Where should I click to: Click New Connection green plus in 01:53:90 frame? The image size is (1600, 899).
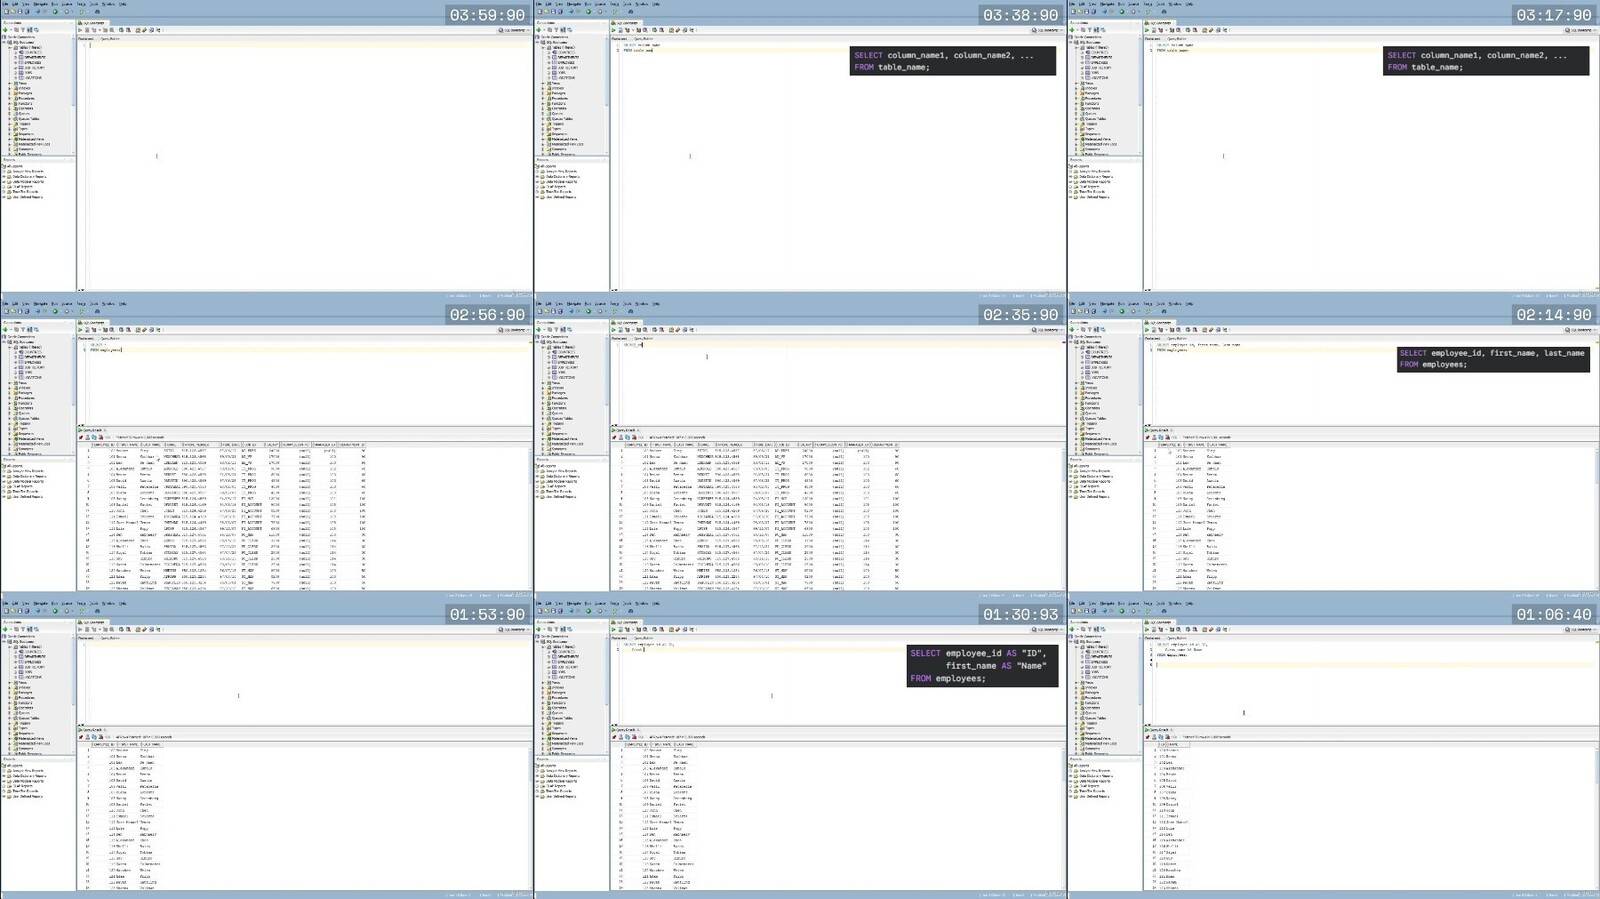pos(5,630)
